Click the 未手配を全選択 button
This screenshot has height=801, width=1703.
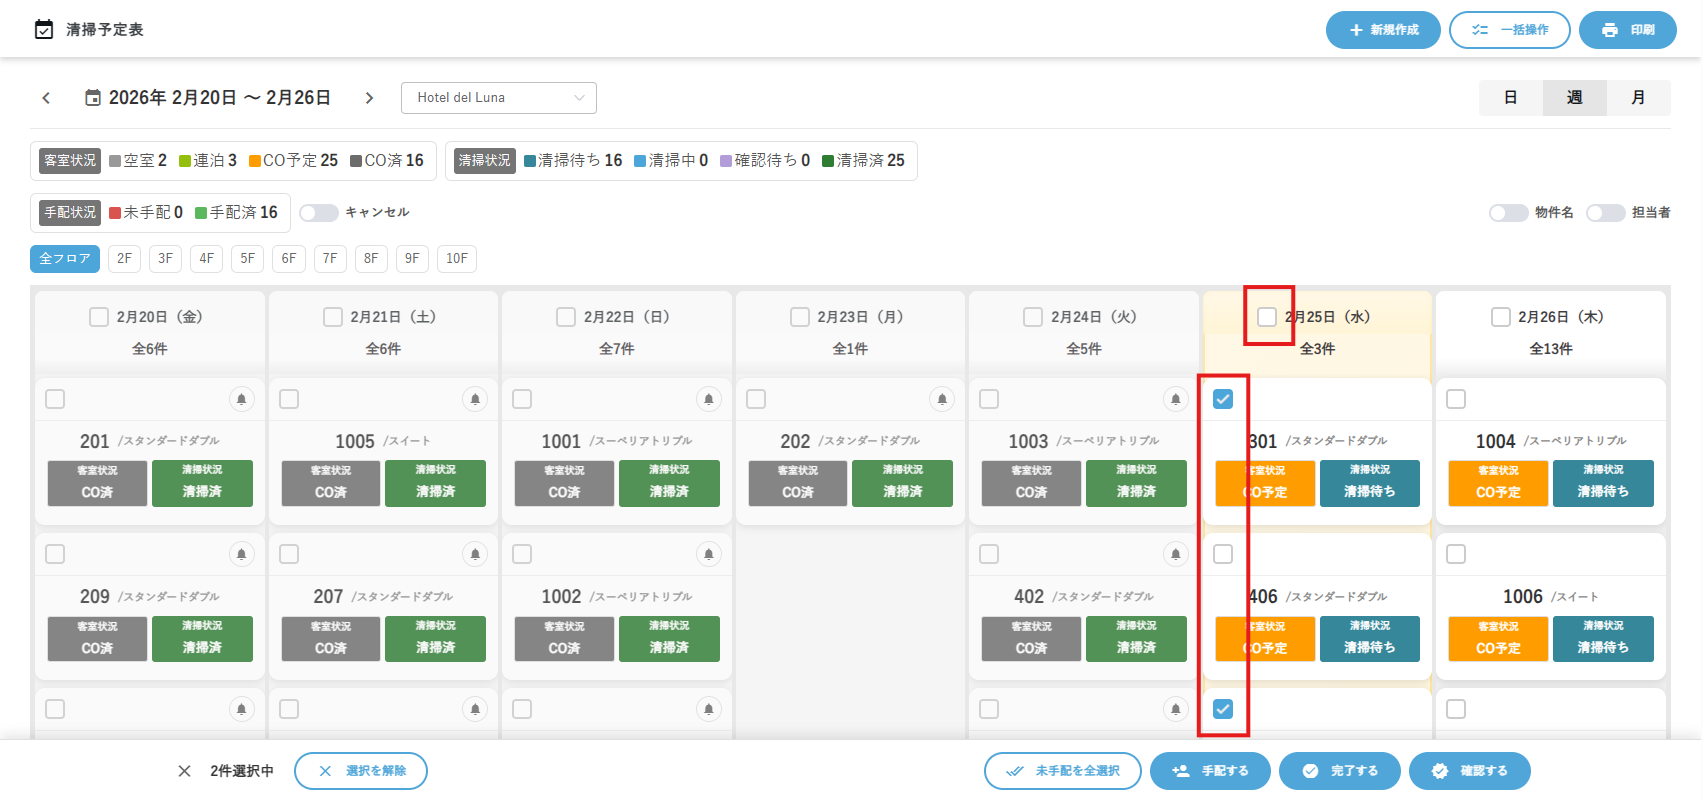1062,771
